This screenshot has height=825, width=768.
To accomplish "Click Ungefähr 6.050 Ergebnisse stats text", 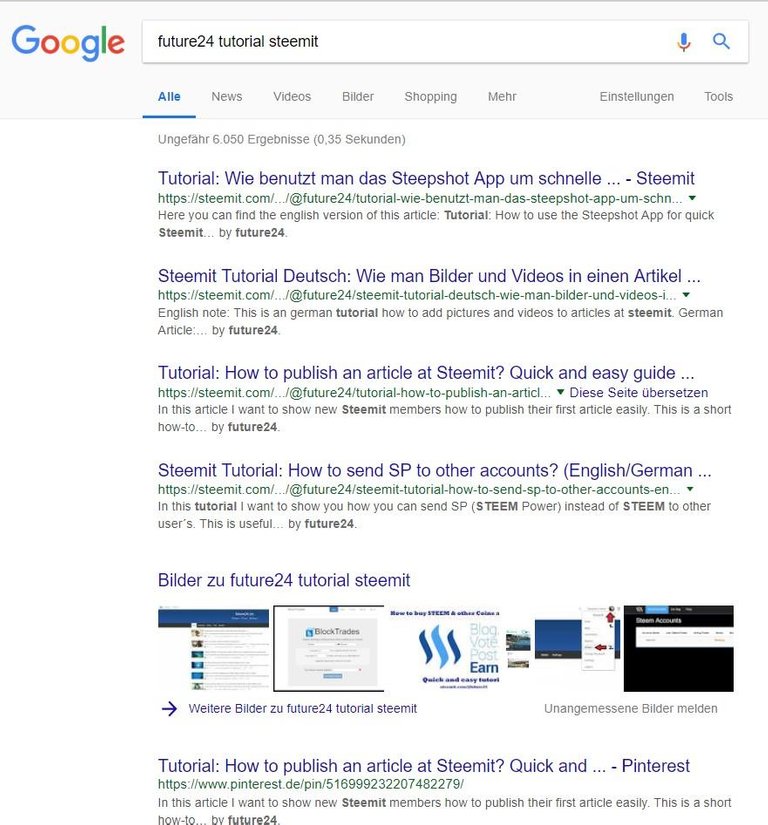I will pyautogui.click(x=281, y=139).
